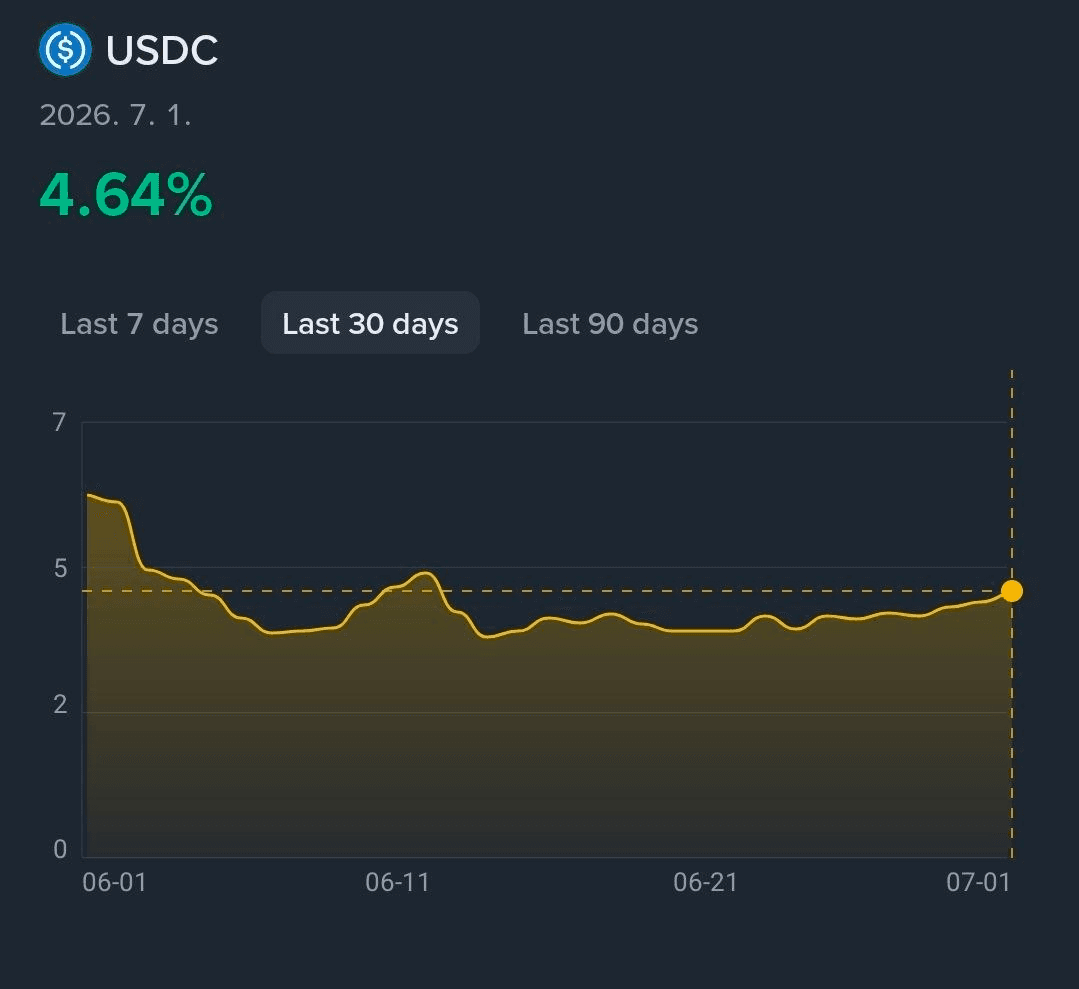This screenshot has height=989, width=1079.
Task: Click the USDC asset name label
Action: [162, 50]
